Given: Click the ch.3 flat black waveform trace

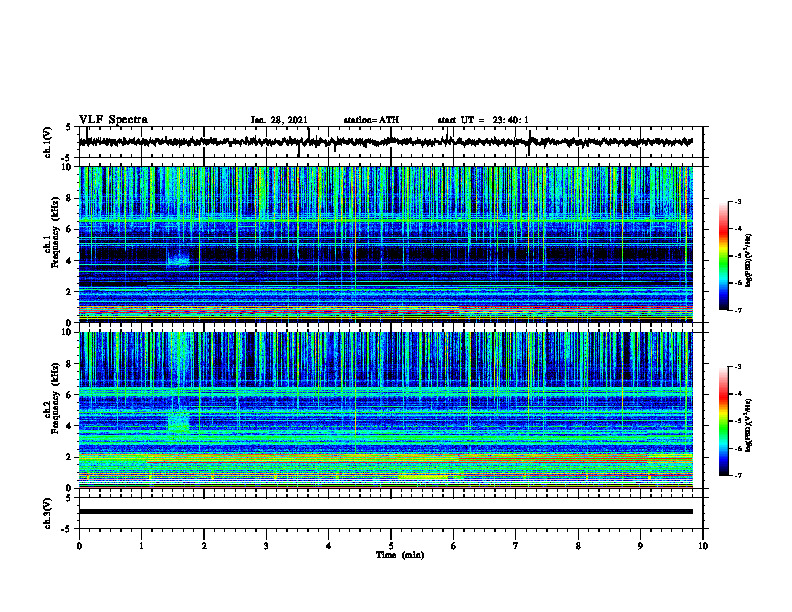Looking at the screenshot, I should tap(386, 512).
